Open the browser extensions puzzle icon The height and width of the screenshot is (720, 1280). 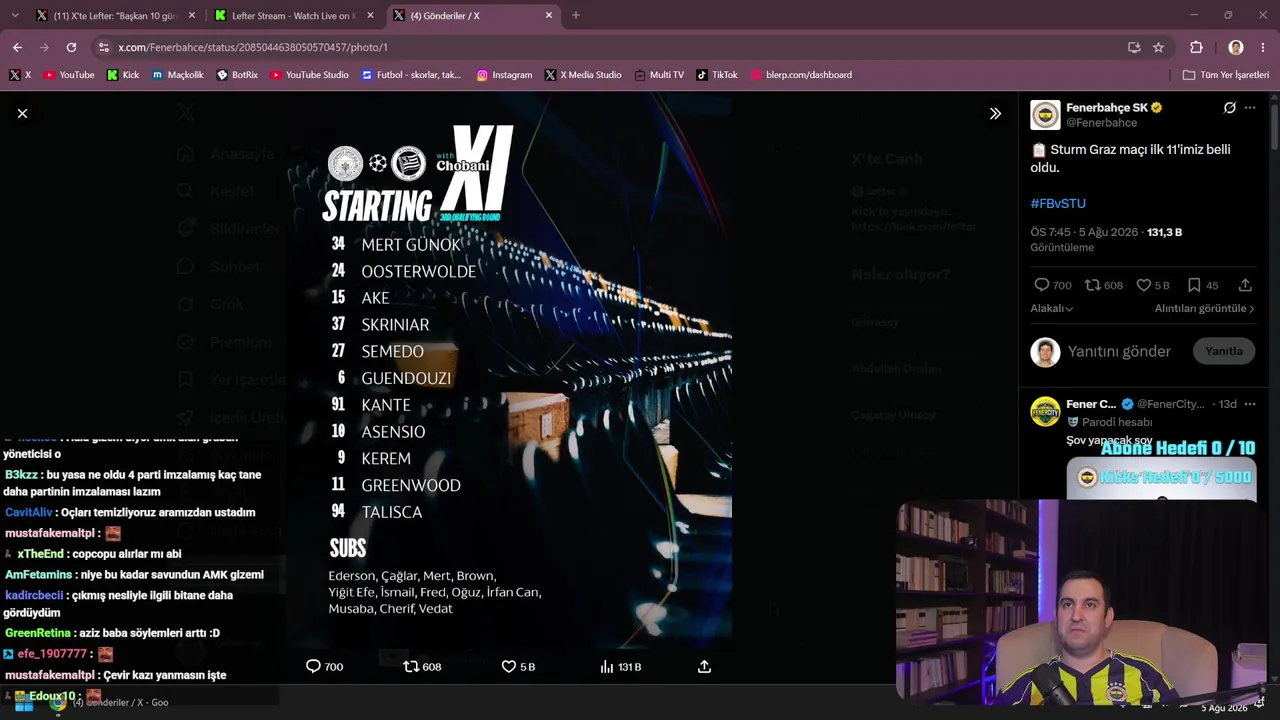(1196, 47)
